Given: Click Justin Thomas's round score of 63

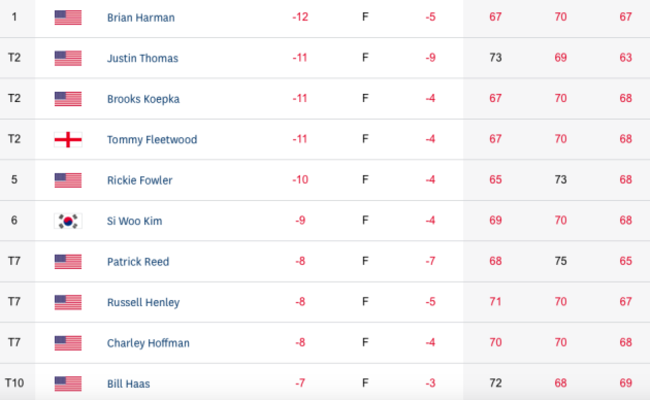Looking at the screenshot, I should [625, 58].
